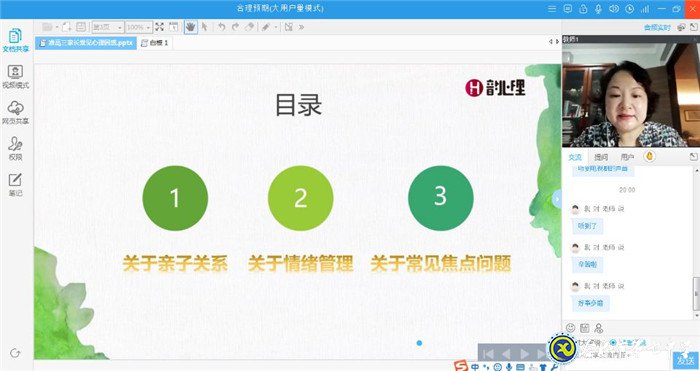Select the teacher video thumbnail
Screen dimensions: 700x371
coord(631,95)
